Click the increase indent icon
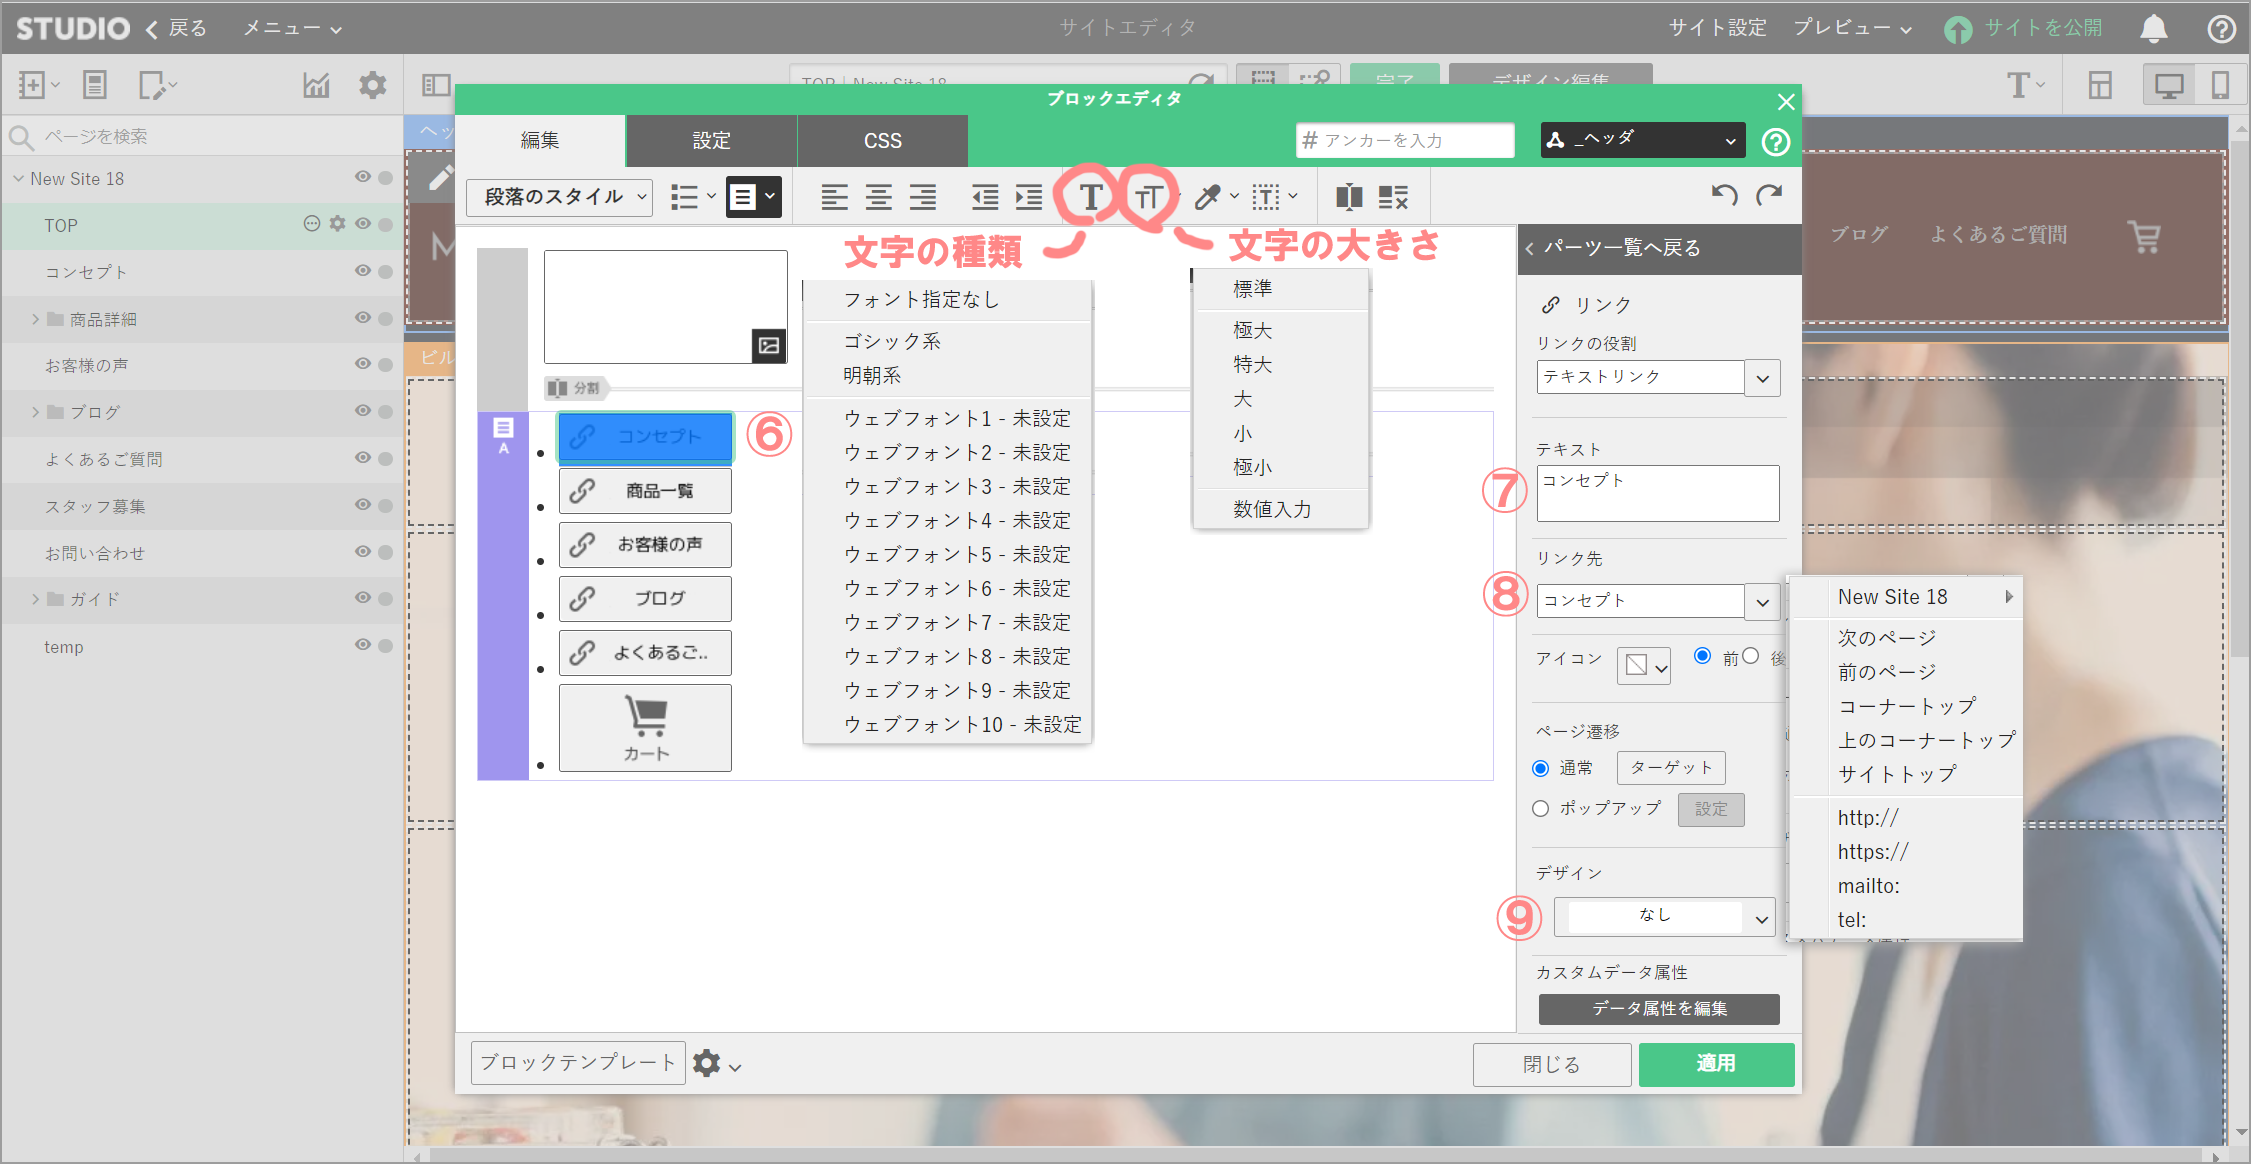This screenshot has height=1164, width=2251. tap(1029, 197)
